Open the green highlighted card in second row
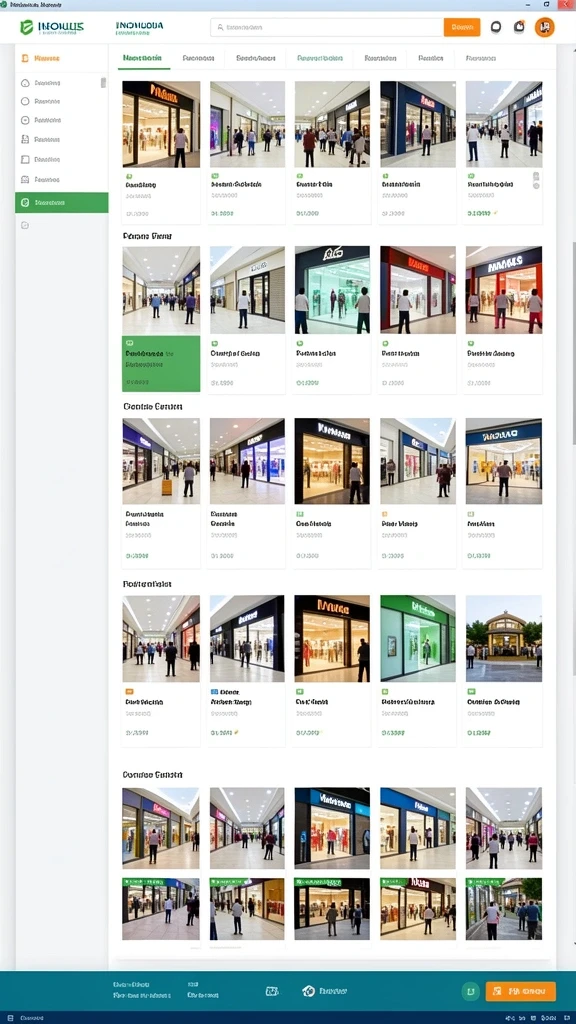The height and width of the screenshot is (1024, 576). [161, 319]
